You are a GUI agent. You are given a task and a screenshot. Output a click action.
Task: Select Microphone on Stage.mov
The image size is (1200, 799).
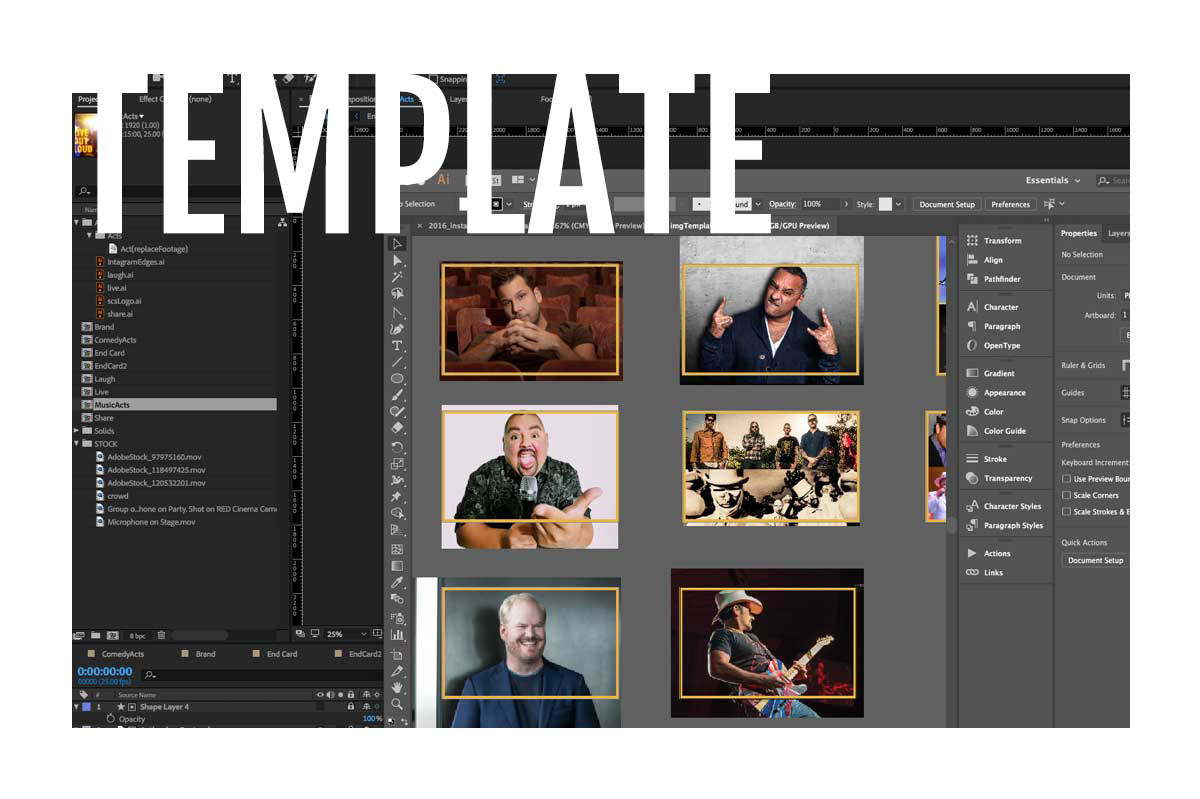point(151,522)
